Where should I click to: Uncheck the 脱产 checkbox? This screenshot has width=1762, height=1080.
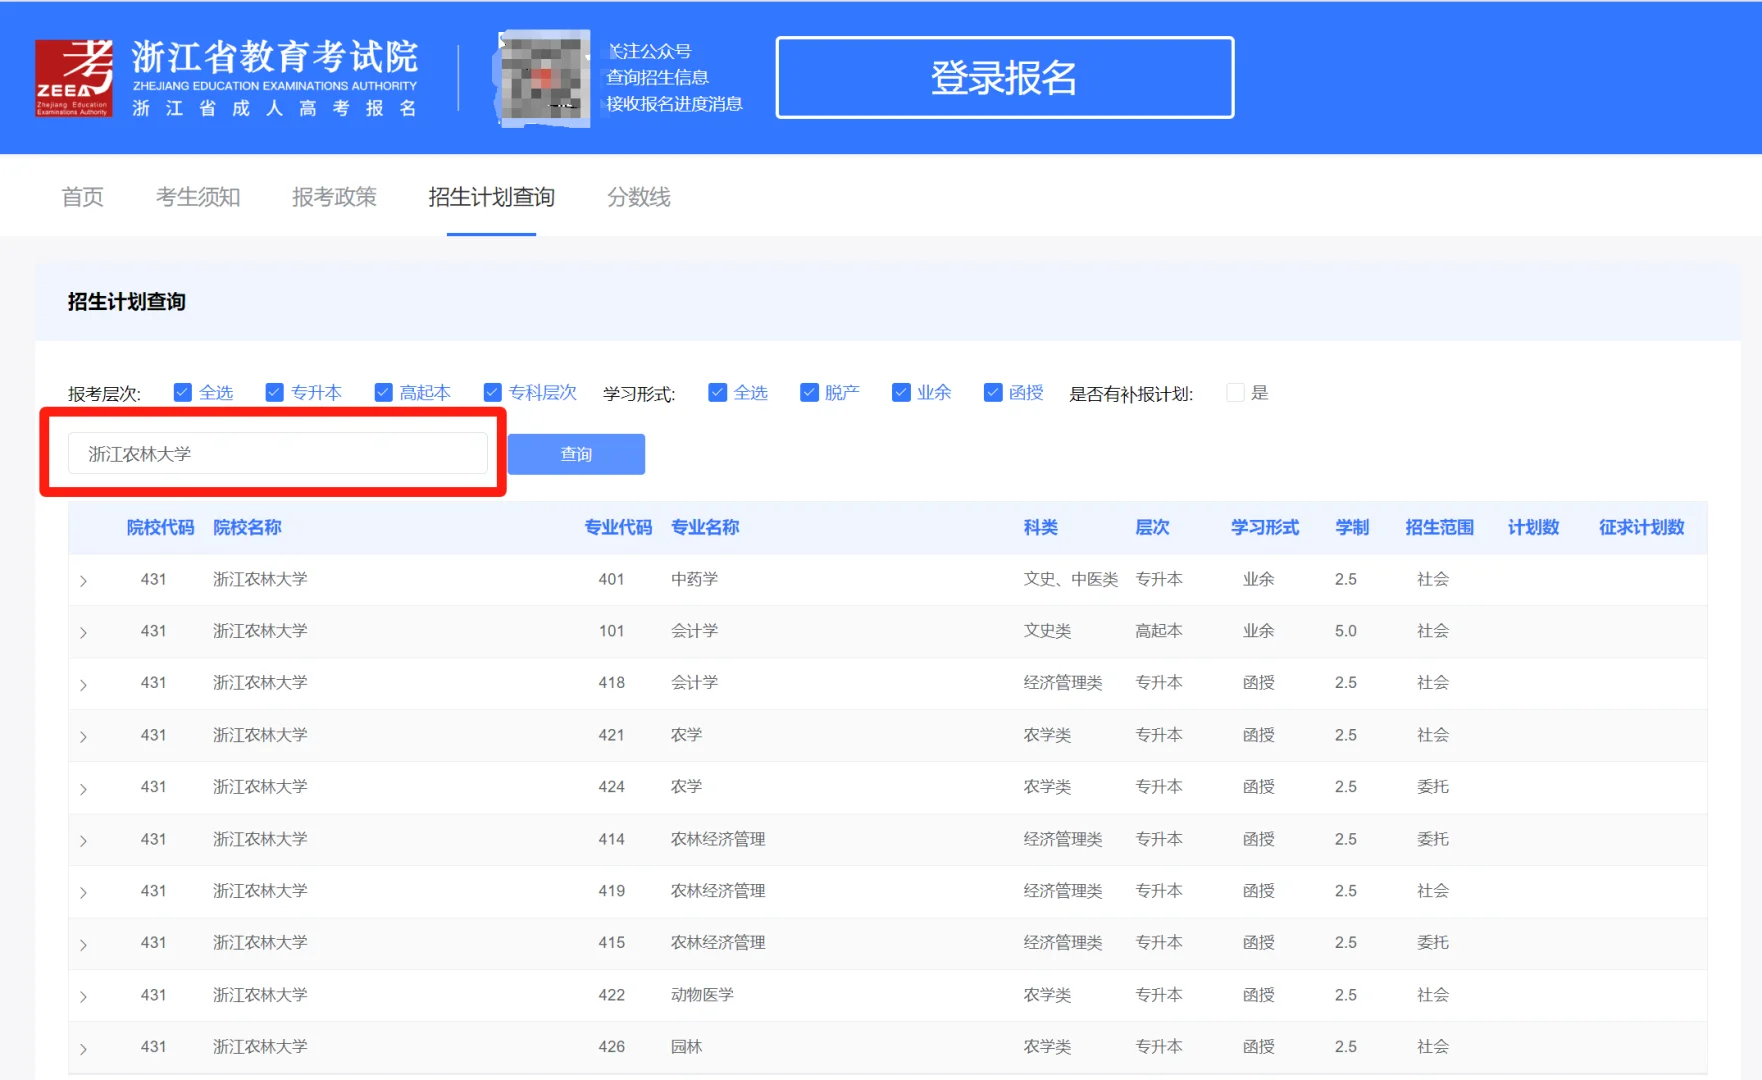(809, 392)
